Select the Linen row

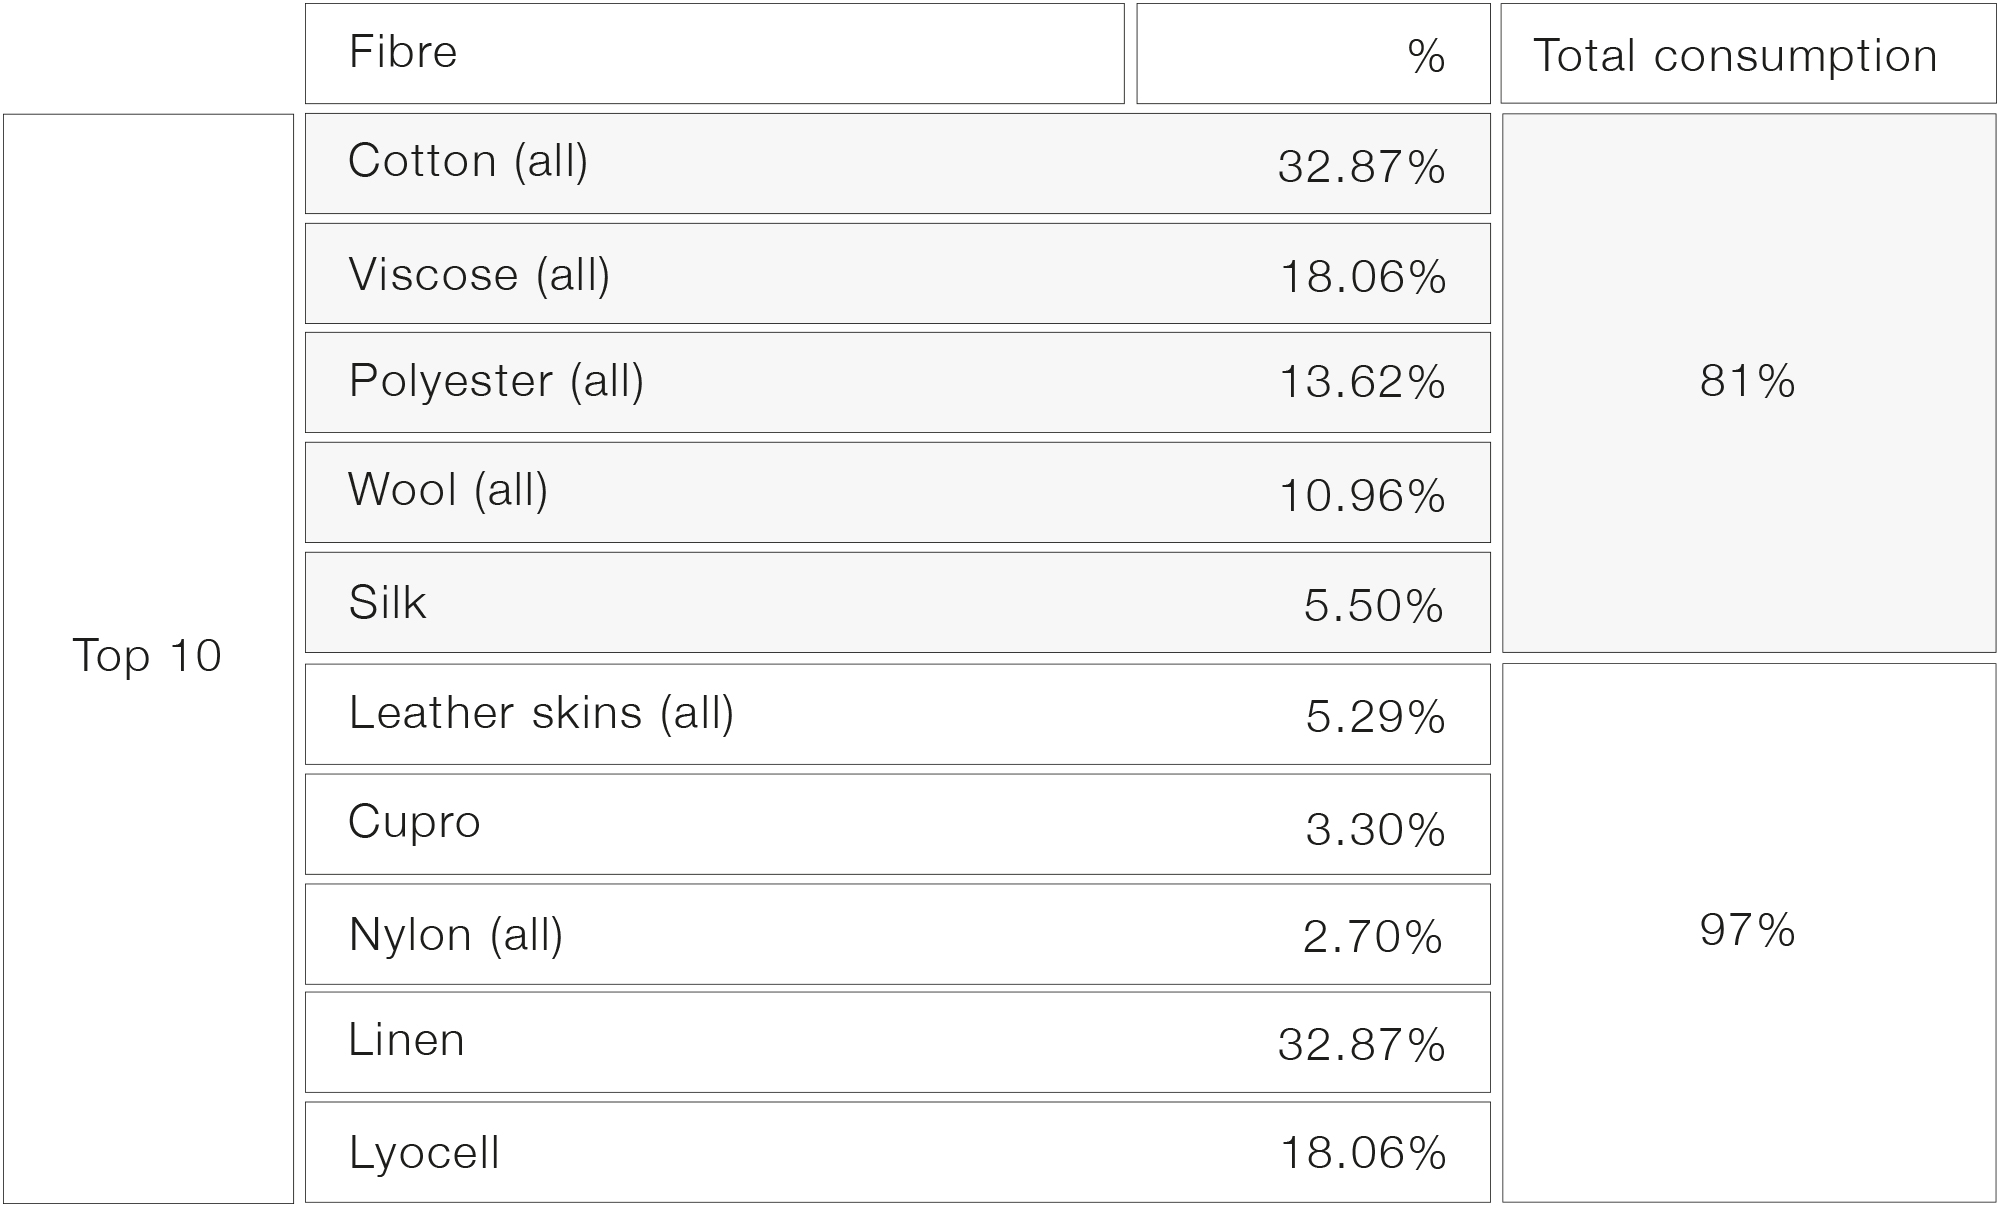pyautogui.click(x=897, y=1042)
